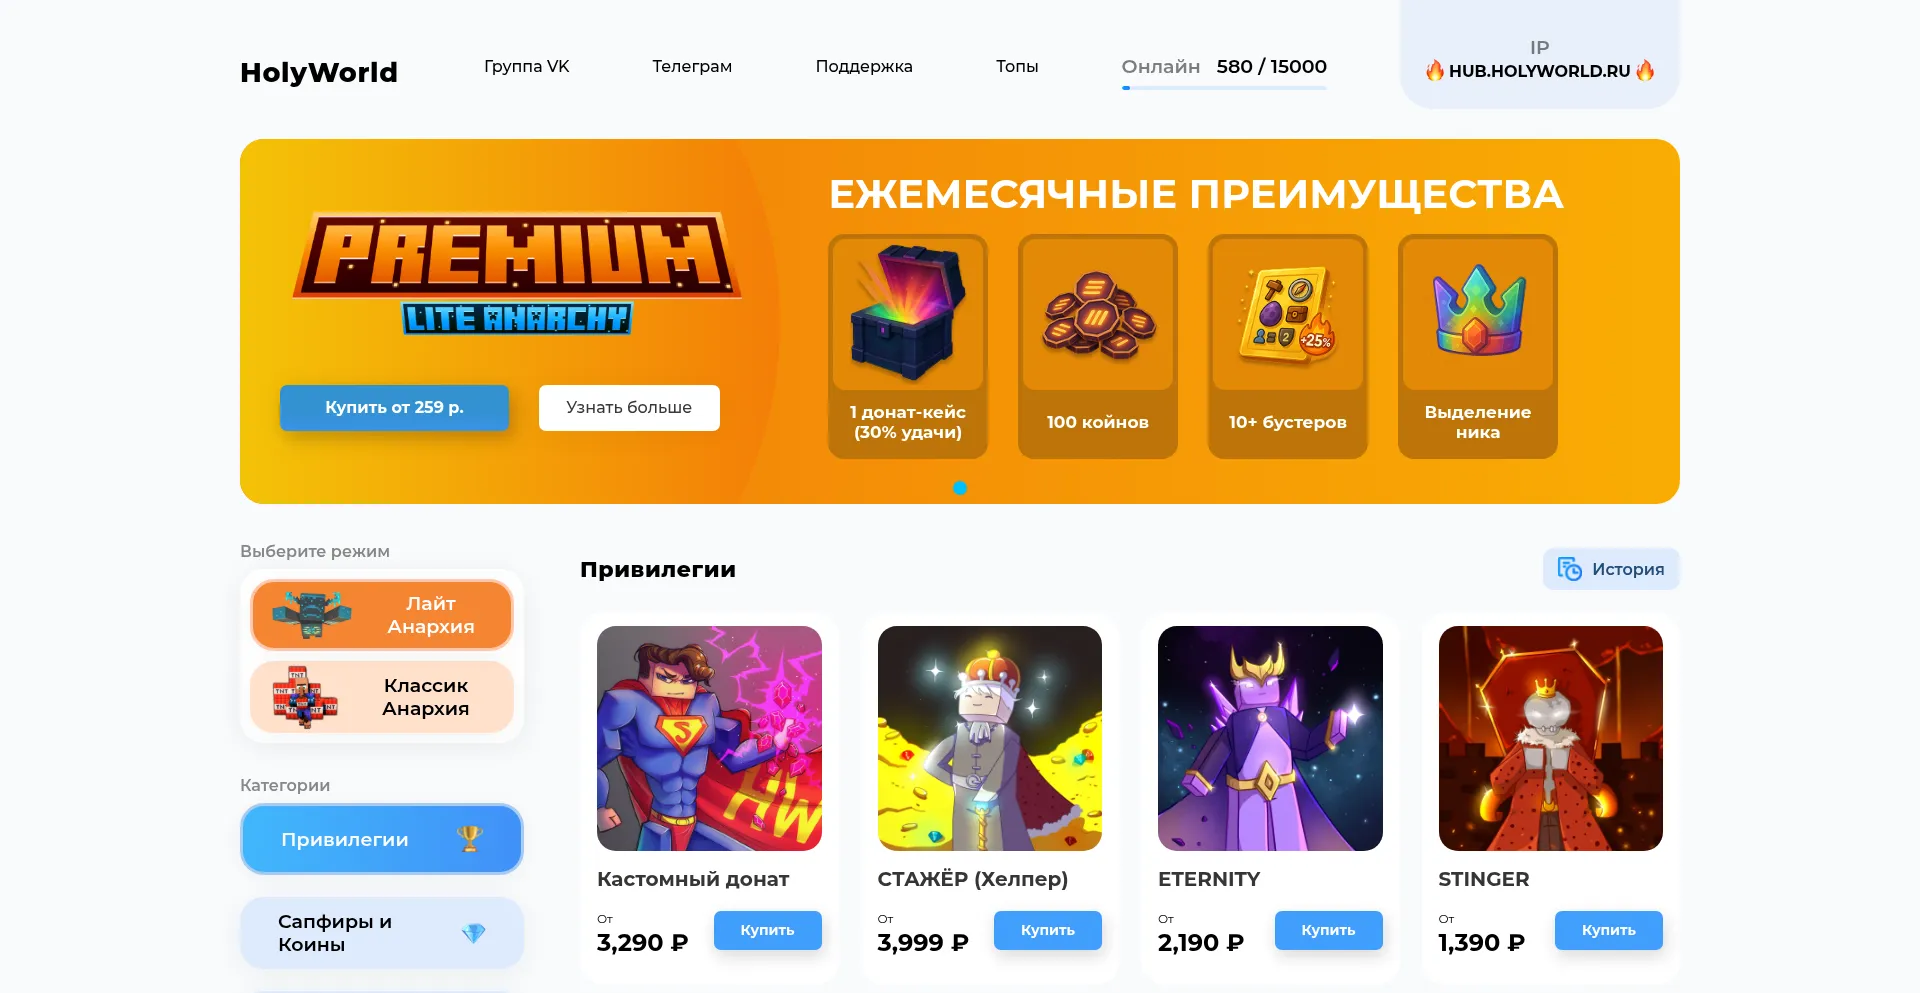Click the trophy icon on Привилегии category
The height and width of the screenshot is (993, 1920).
[x=470, y=839]
